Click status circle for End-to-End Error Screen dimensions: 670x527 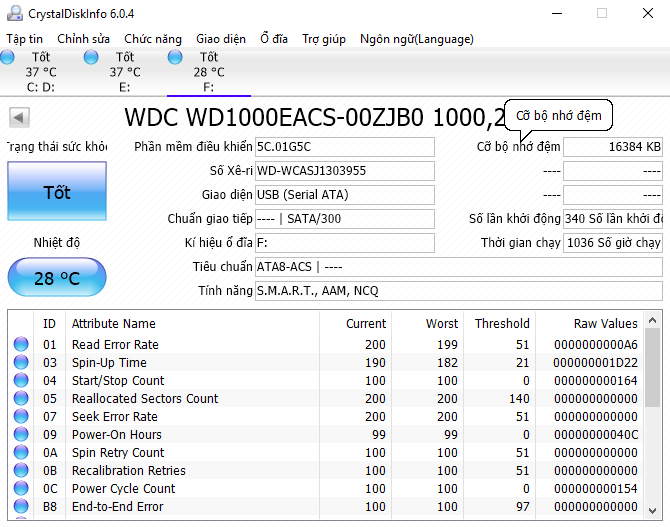(x=21, y=506)
